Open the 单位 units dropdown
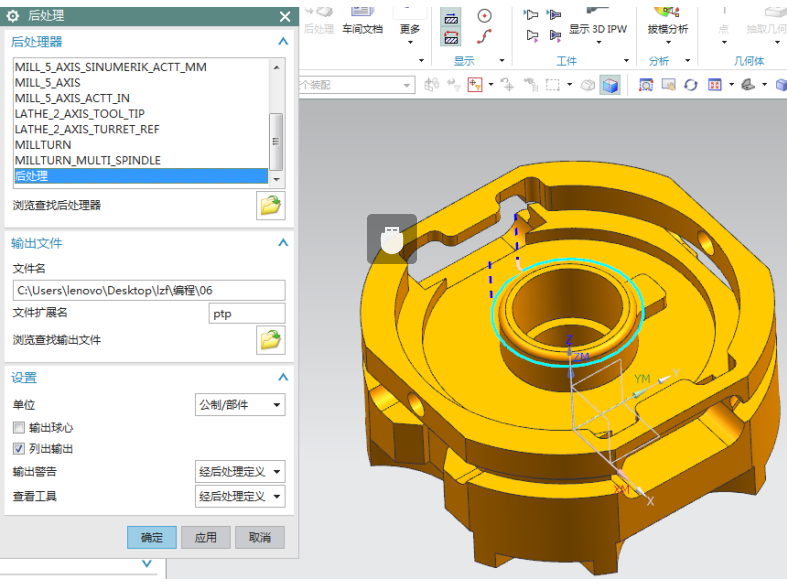787x584 pixels. click(240, 405)
